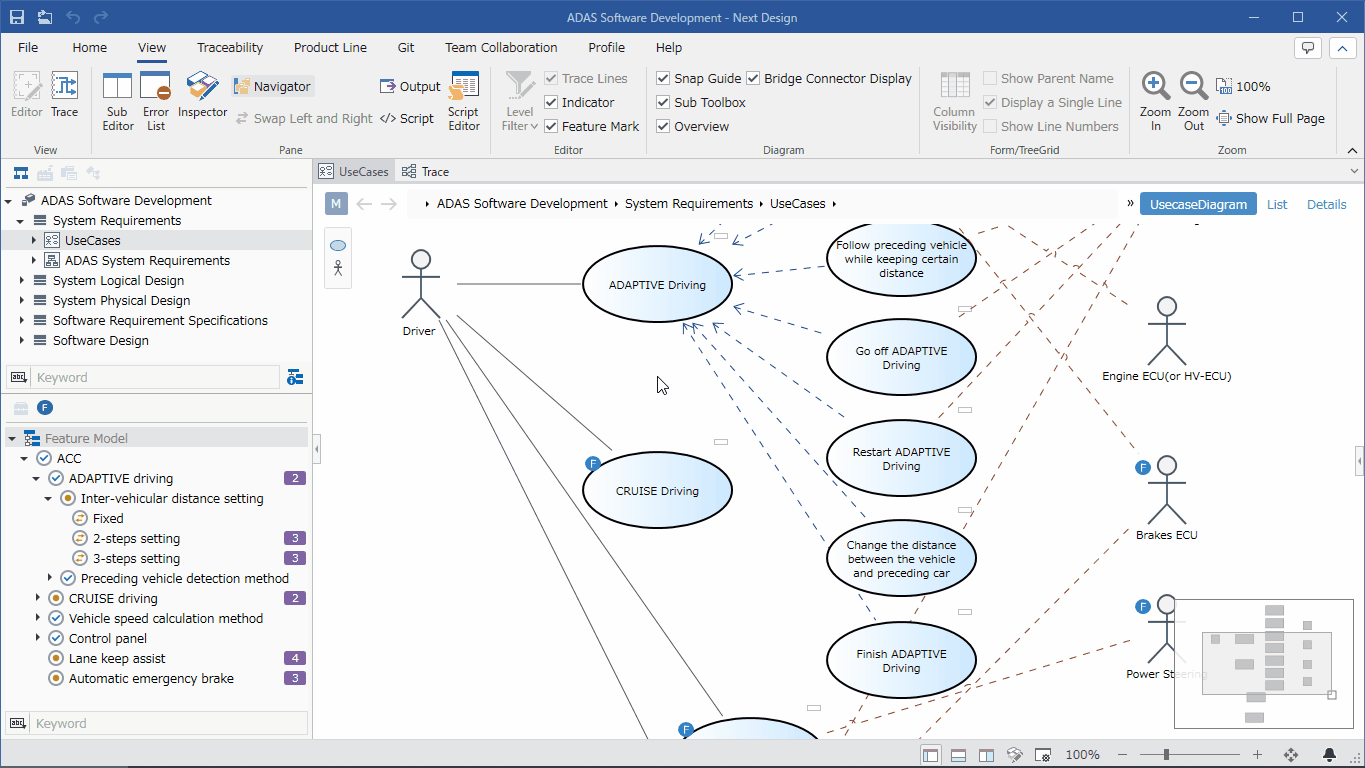Click the overview minimap thumbnail
The height and width of the screenshot is (768, 1365).
[1263, 663]
